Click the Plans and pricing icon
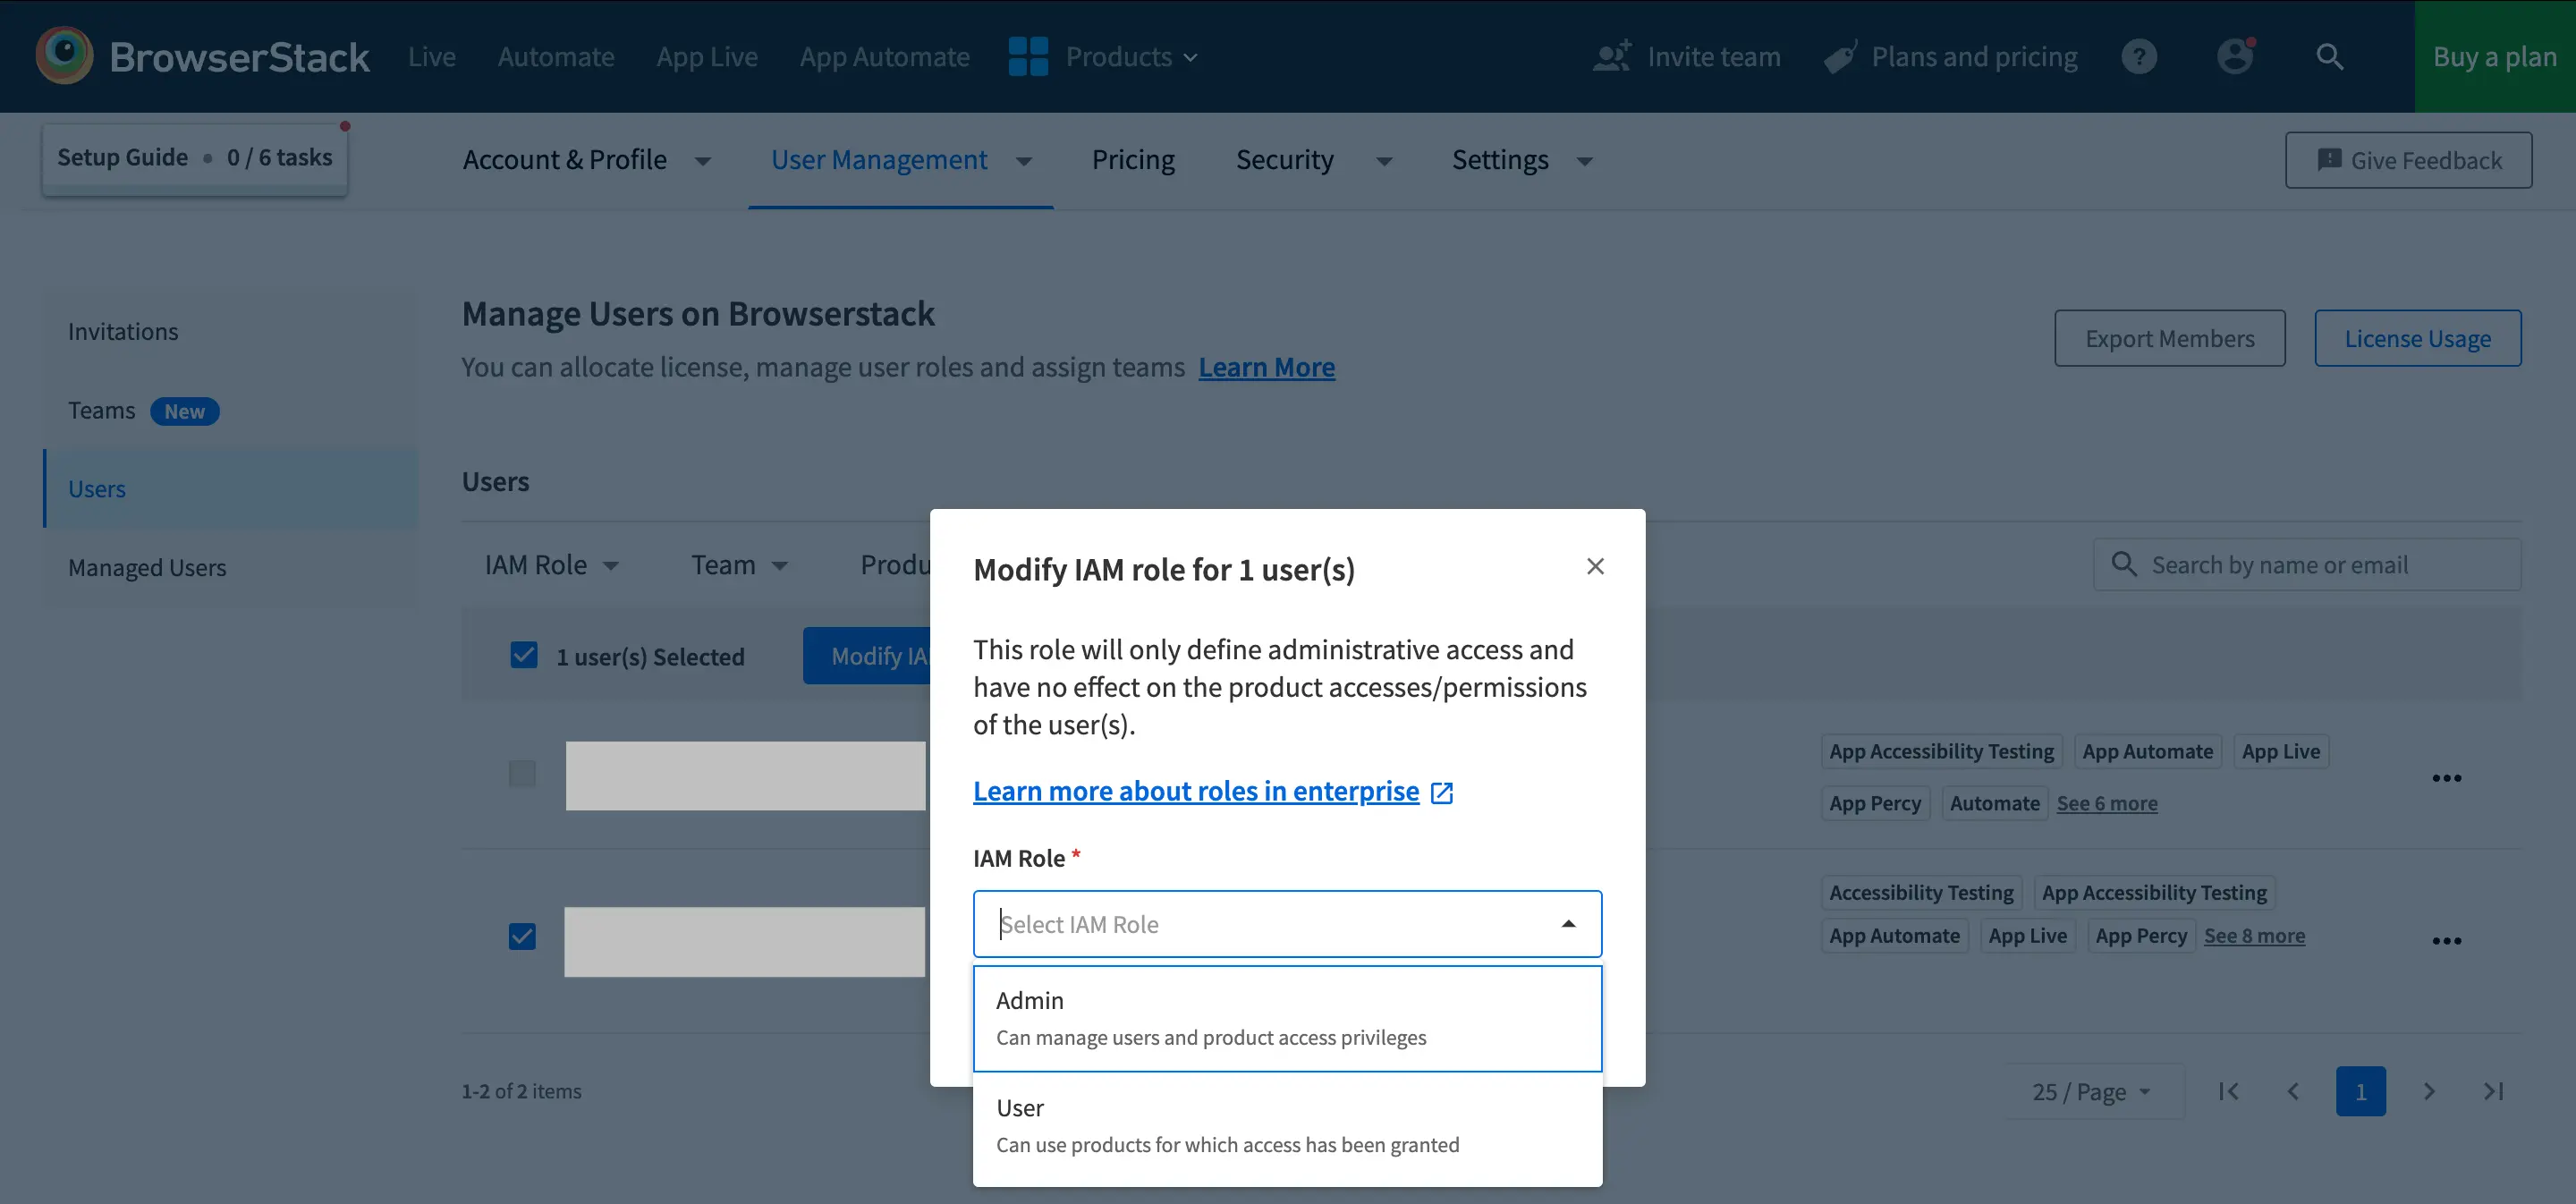The image size is (2576, 1204). tap(1838, 55)
